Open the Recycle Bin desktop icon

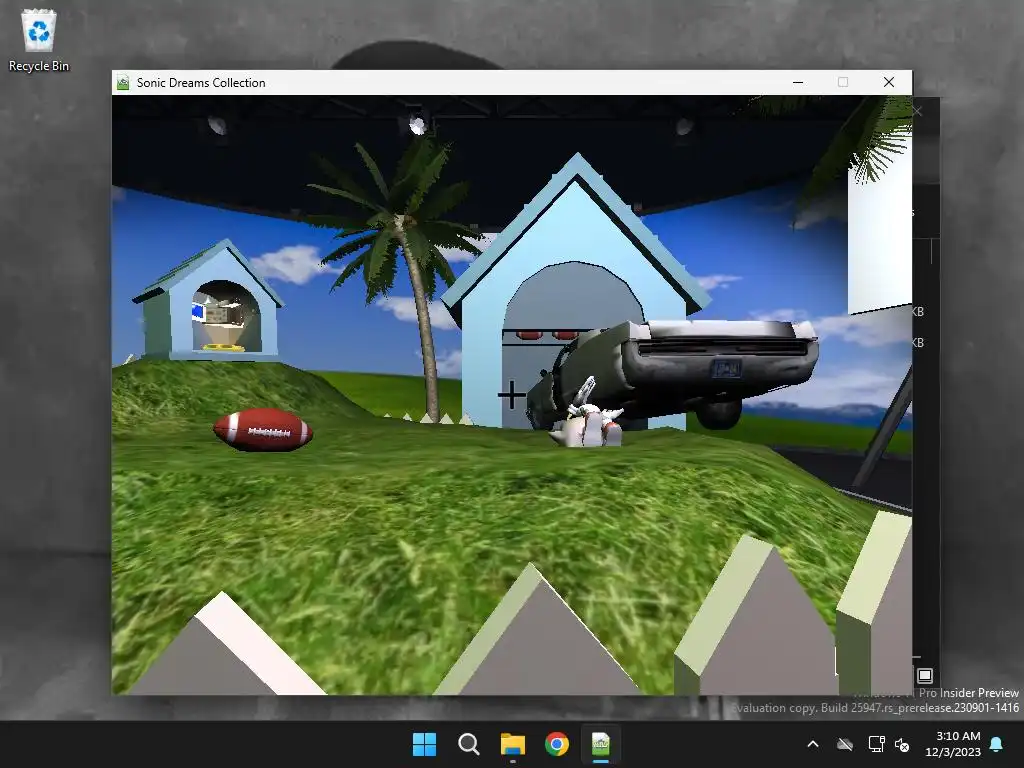coord(39,40)
